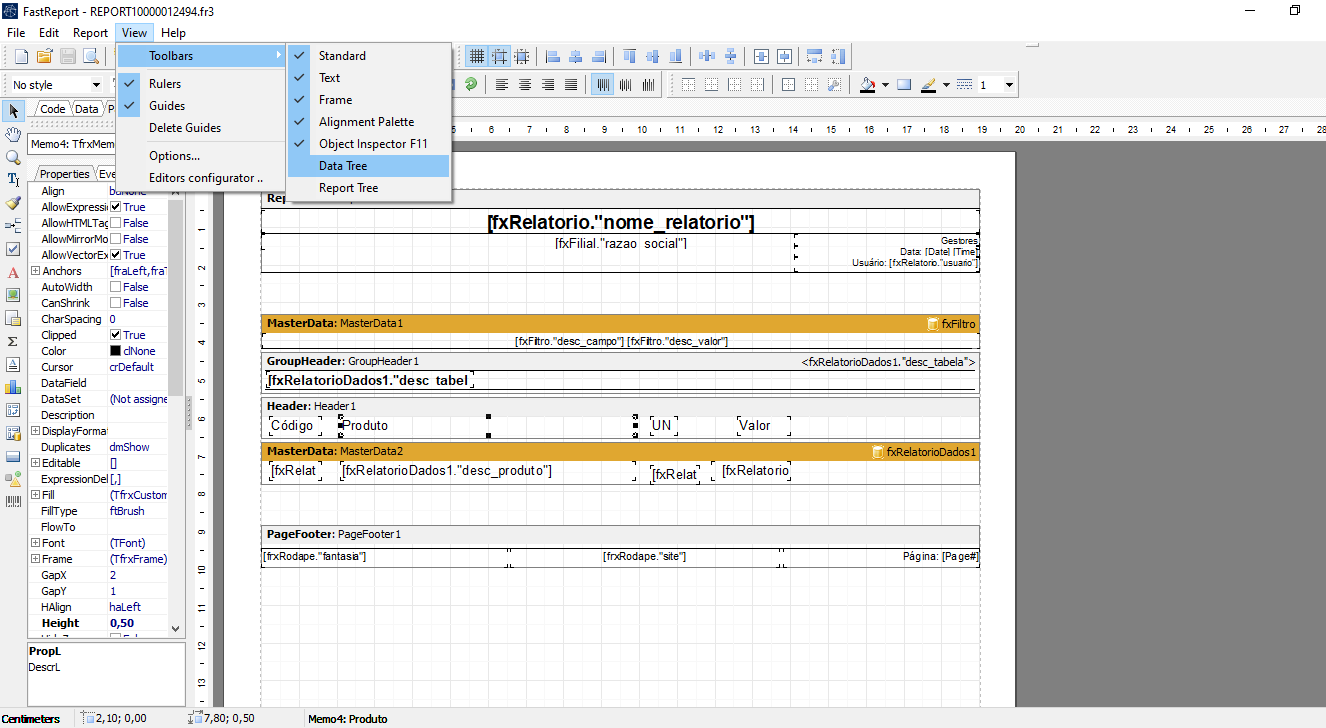Expand the Anchors property node
The height and width of the screenshot is (728, 1326).
point(35,271)
